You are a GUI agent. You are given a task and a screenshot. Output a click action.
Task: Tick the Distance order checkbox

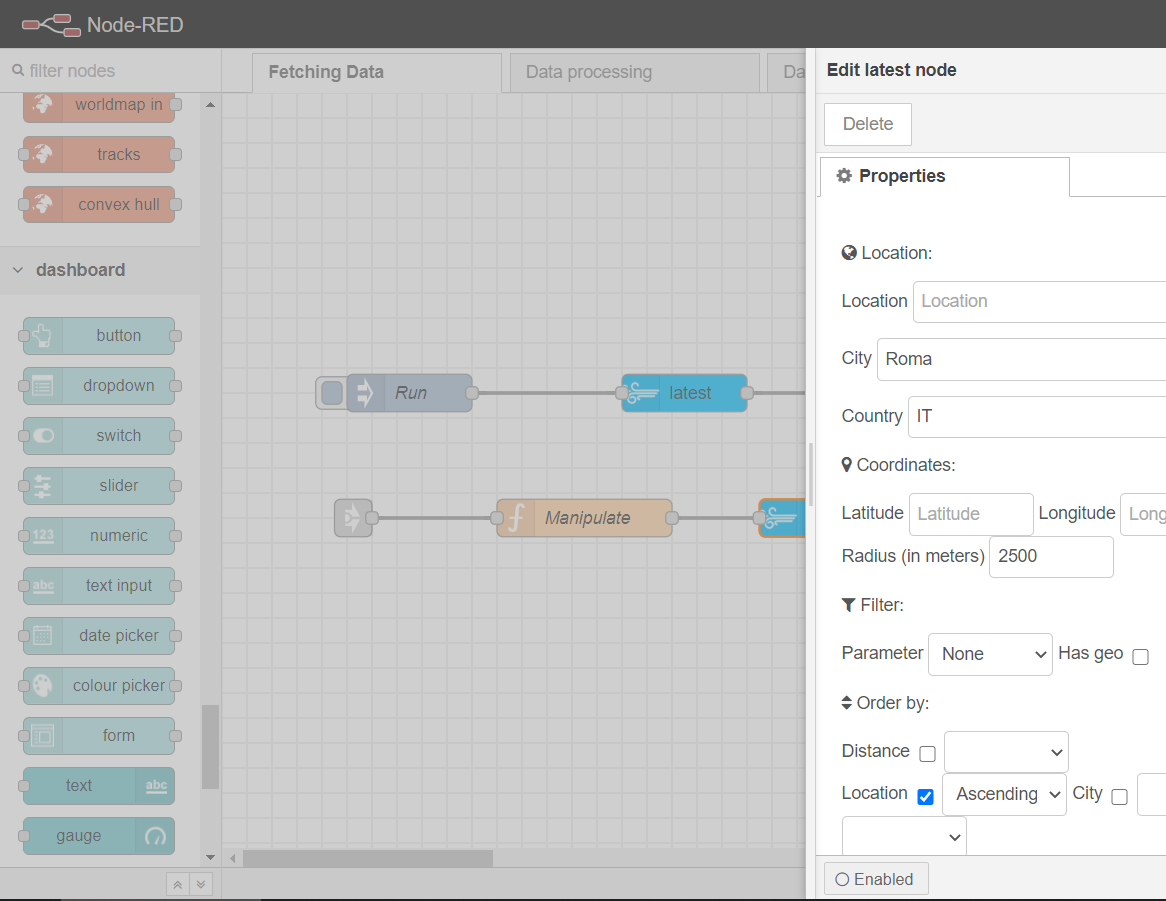point(928,754)
